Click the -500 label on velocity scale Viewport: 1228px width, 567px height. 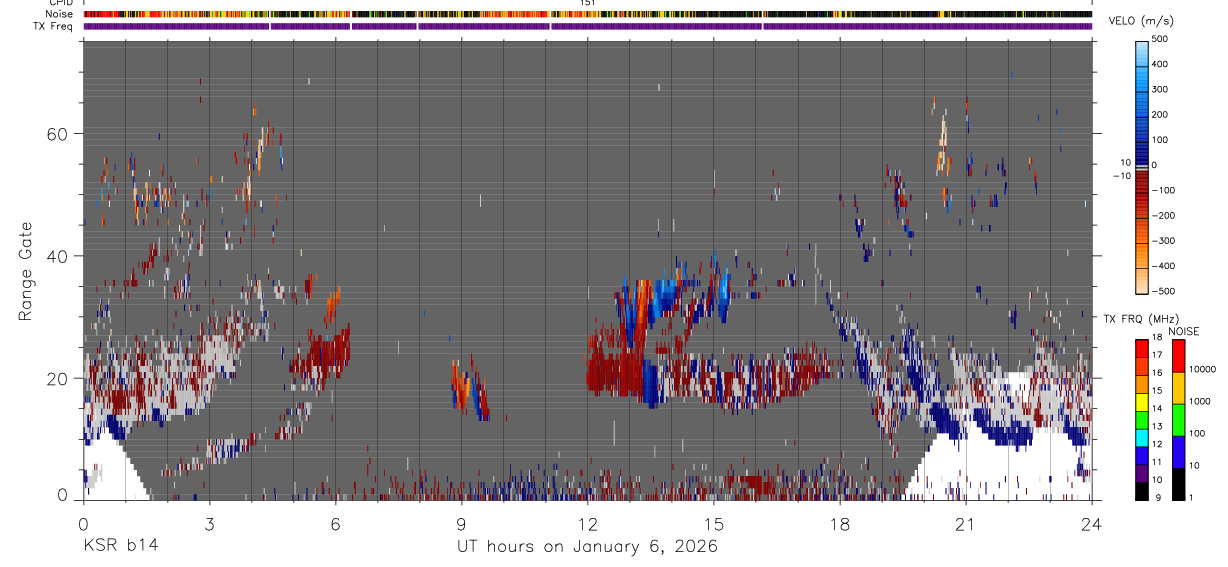click(1165, 291)
